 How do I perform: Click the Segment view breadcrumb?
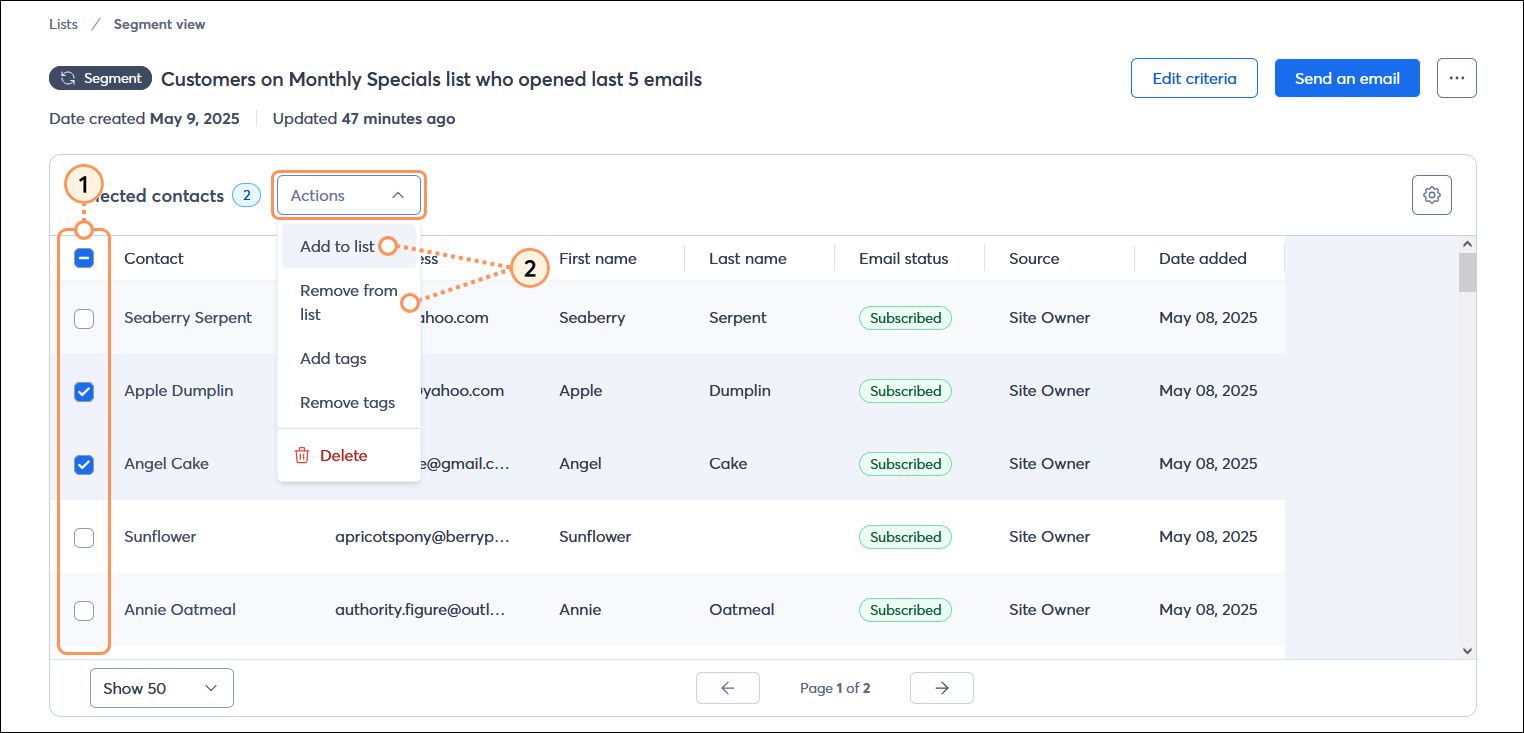pyautogui.click(x=159, y=24)
